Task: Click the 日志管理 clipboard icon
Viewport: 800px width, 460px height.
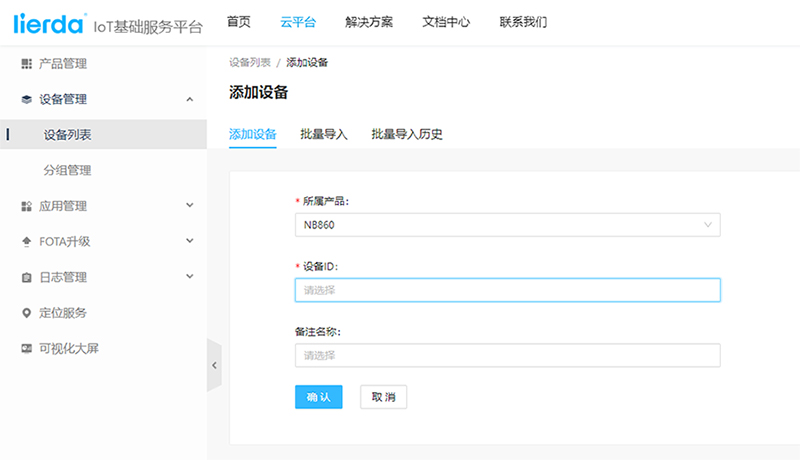Action: tap(26, 277)
